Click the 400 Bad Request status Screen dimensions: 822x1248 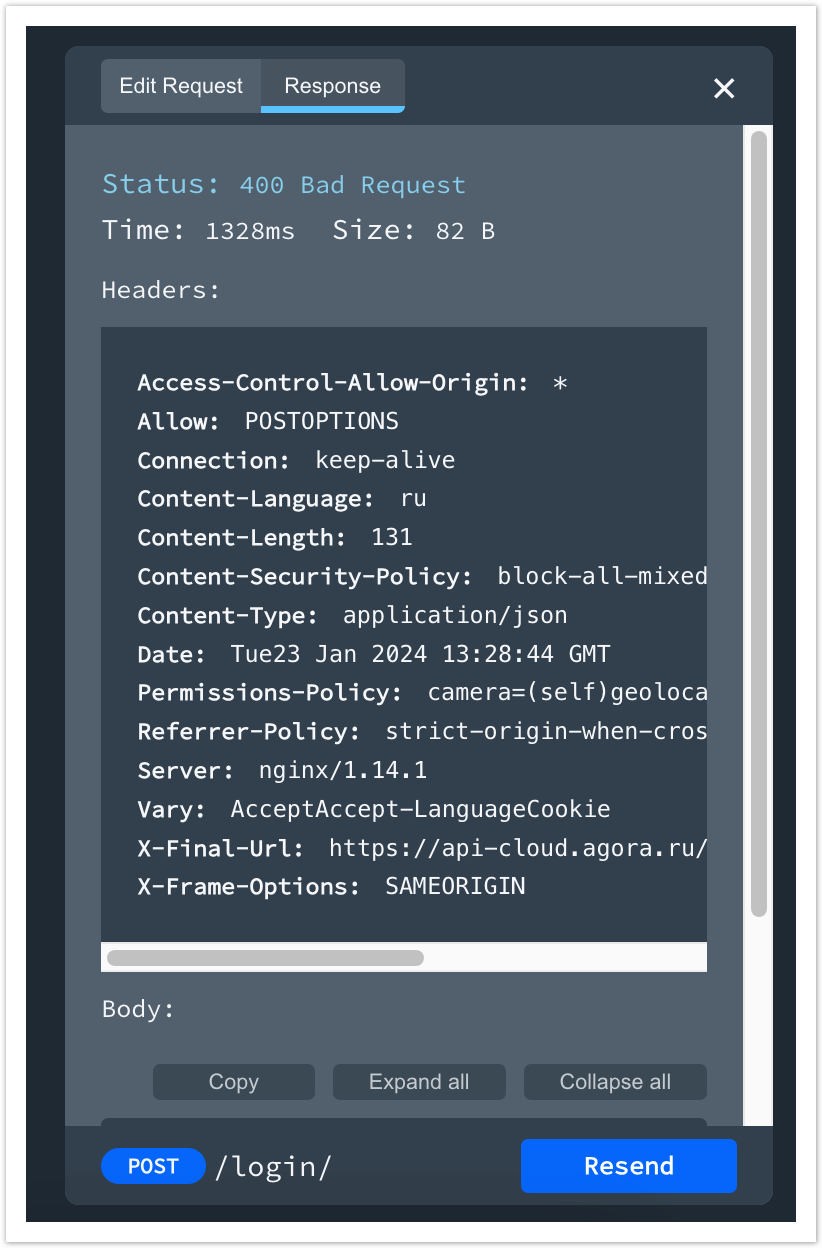tap(352, 185)
